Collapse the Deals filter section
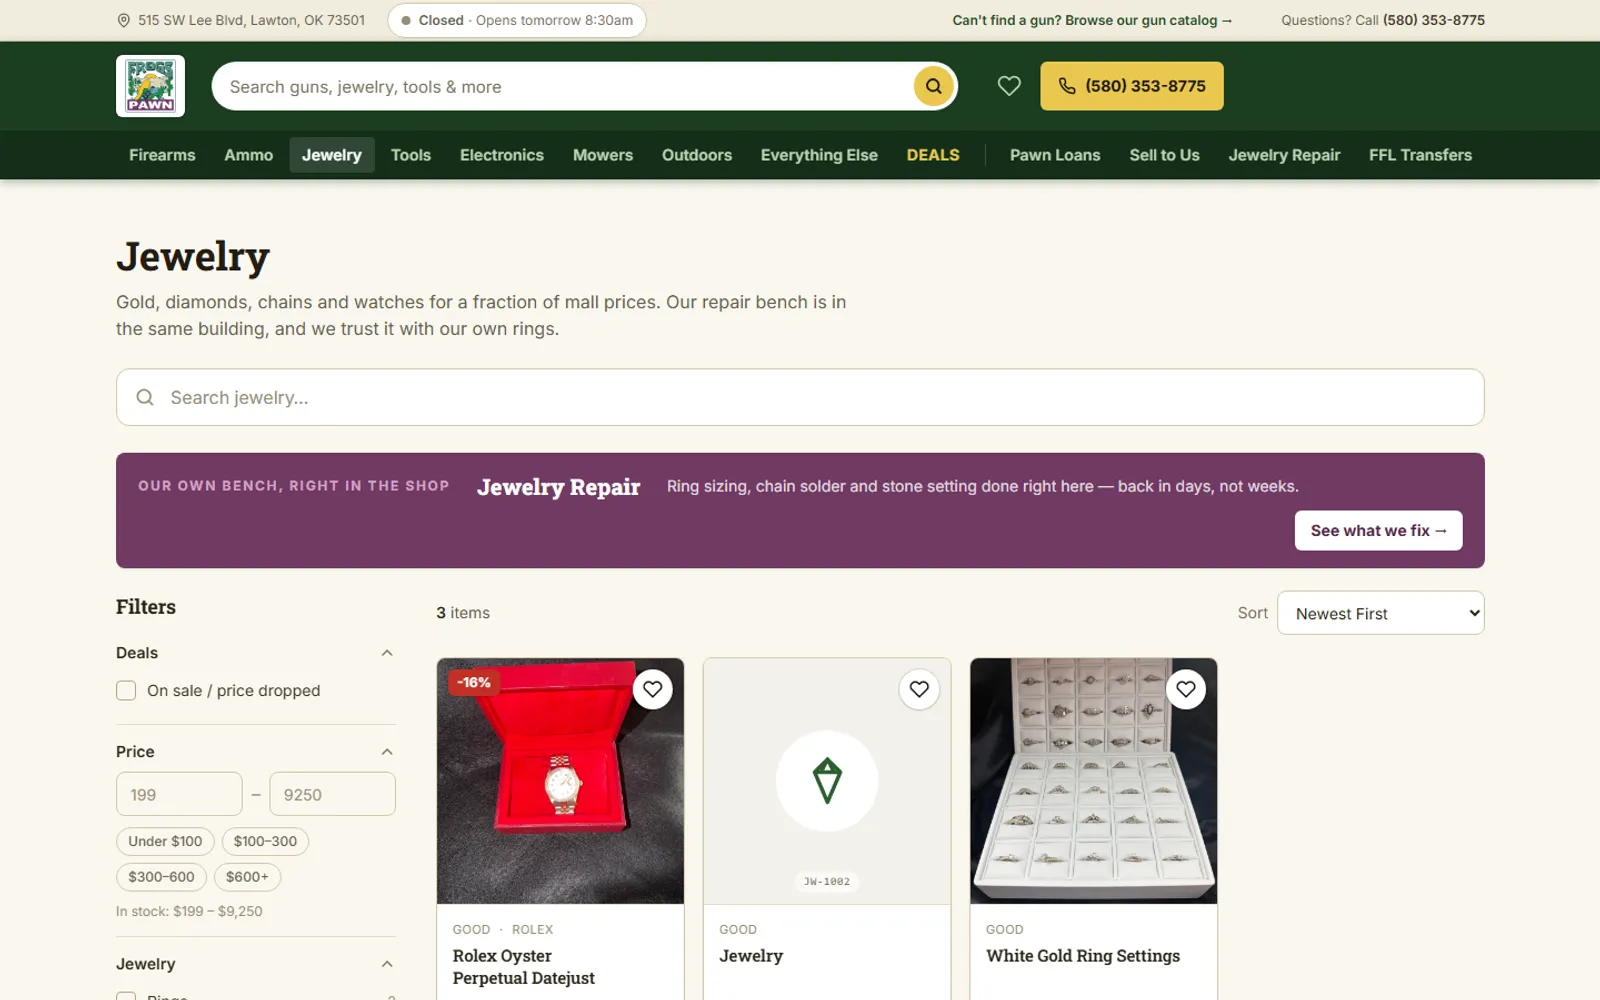This screenshot has width=1600, height=1000. pyautogui.click(x=387, y=653)
